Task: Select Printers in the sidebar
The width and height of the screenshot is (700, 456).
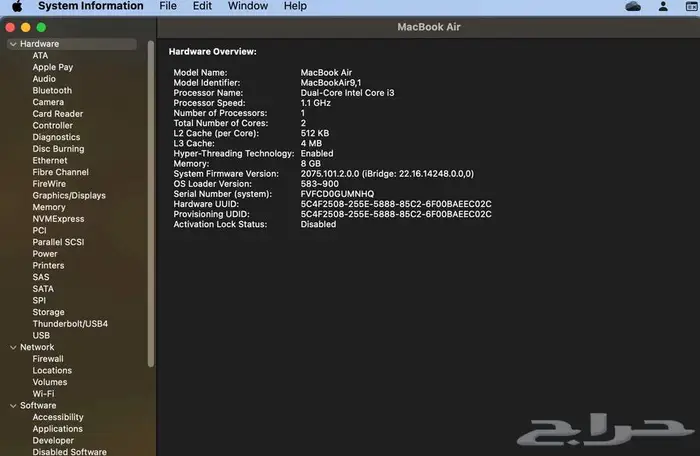Action: 48,265
